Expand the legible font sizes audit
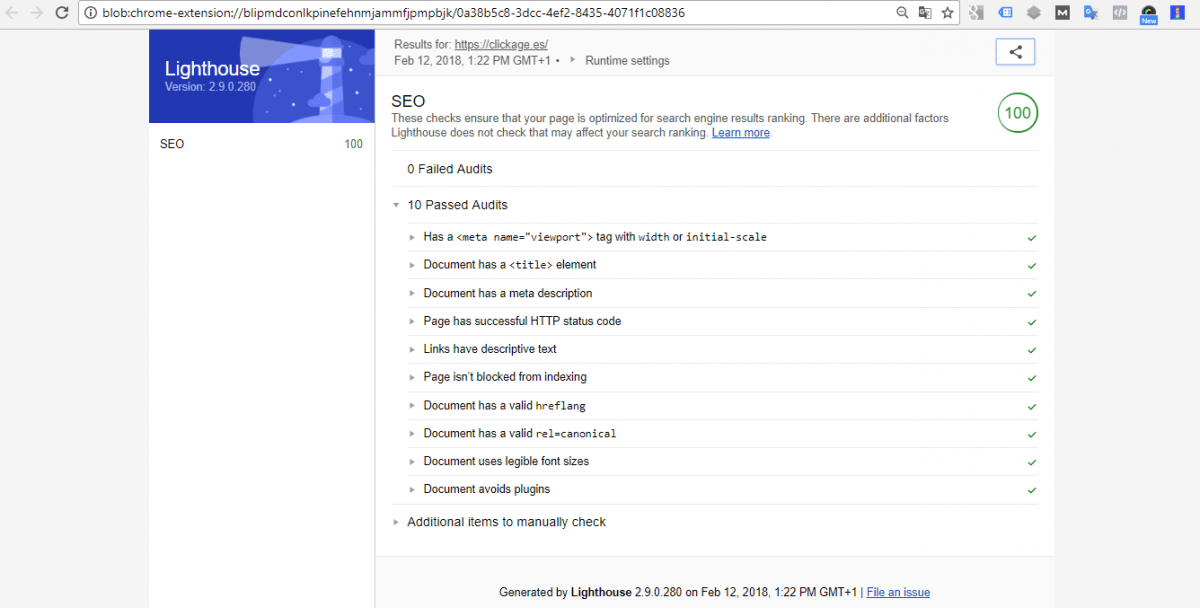Screen dimensions: 1200x616 pos(506,461)
